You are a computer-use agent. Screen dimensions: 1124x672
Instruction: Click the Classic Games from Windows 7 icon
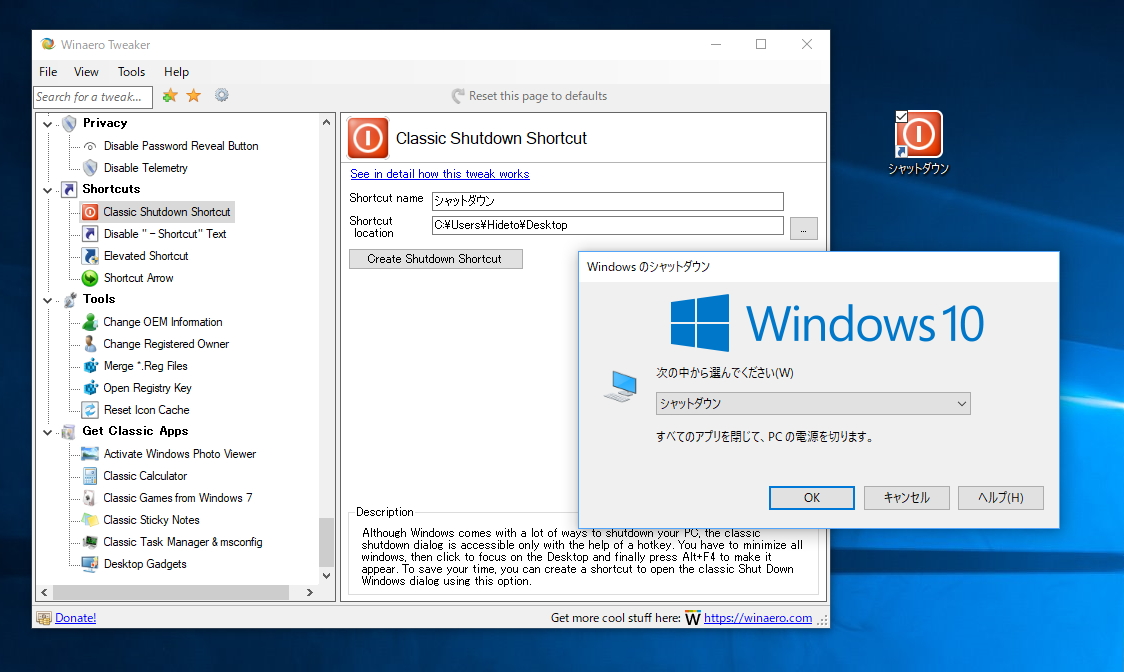(x=90, y=498)
